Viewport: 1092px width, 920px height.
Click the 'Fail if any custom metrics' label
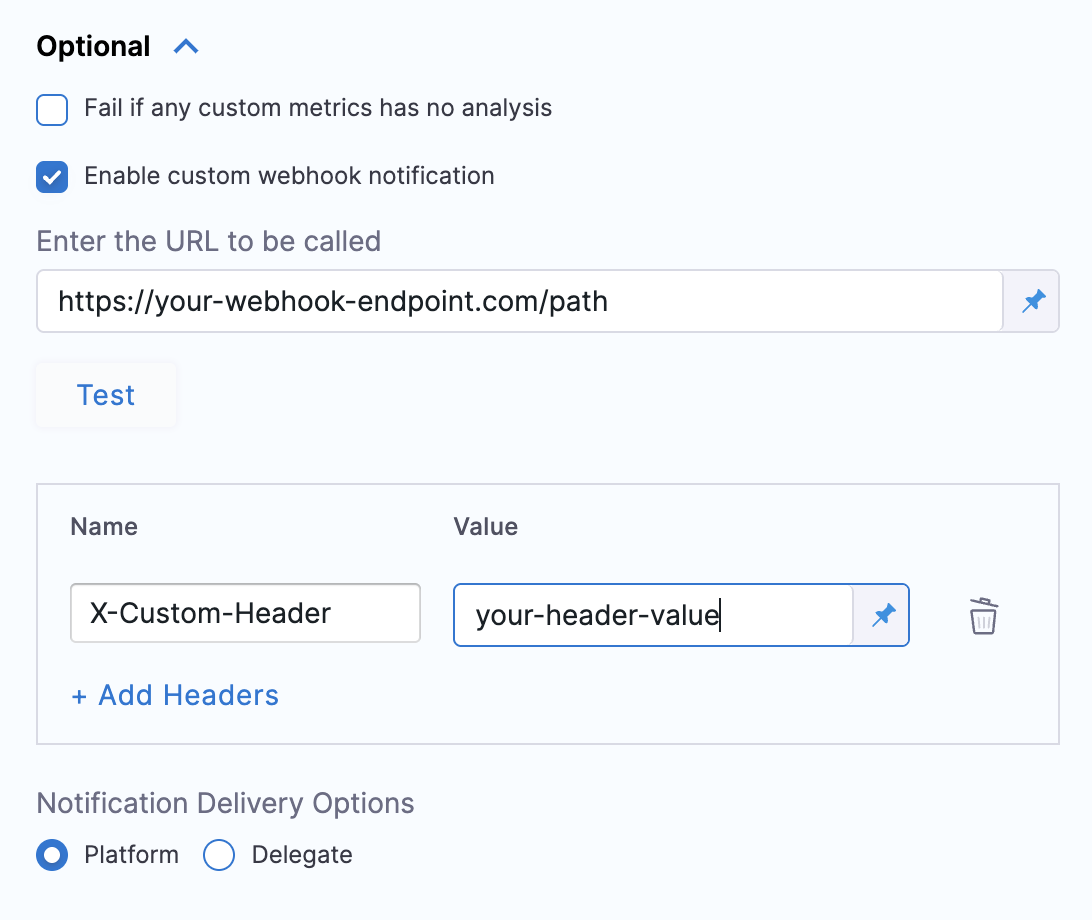[x=318, y=108]
